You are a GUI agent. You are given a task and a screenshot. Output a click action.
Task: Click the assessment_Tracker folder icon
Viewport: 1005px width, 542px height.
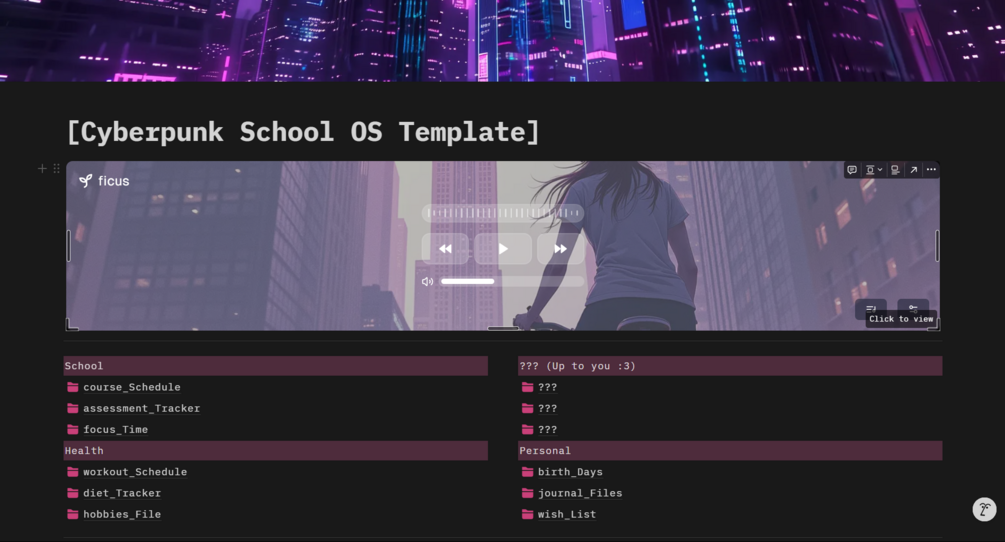72,408
